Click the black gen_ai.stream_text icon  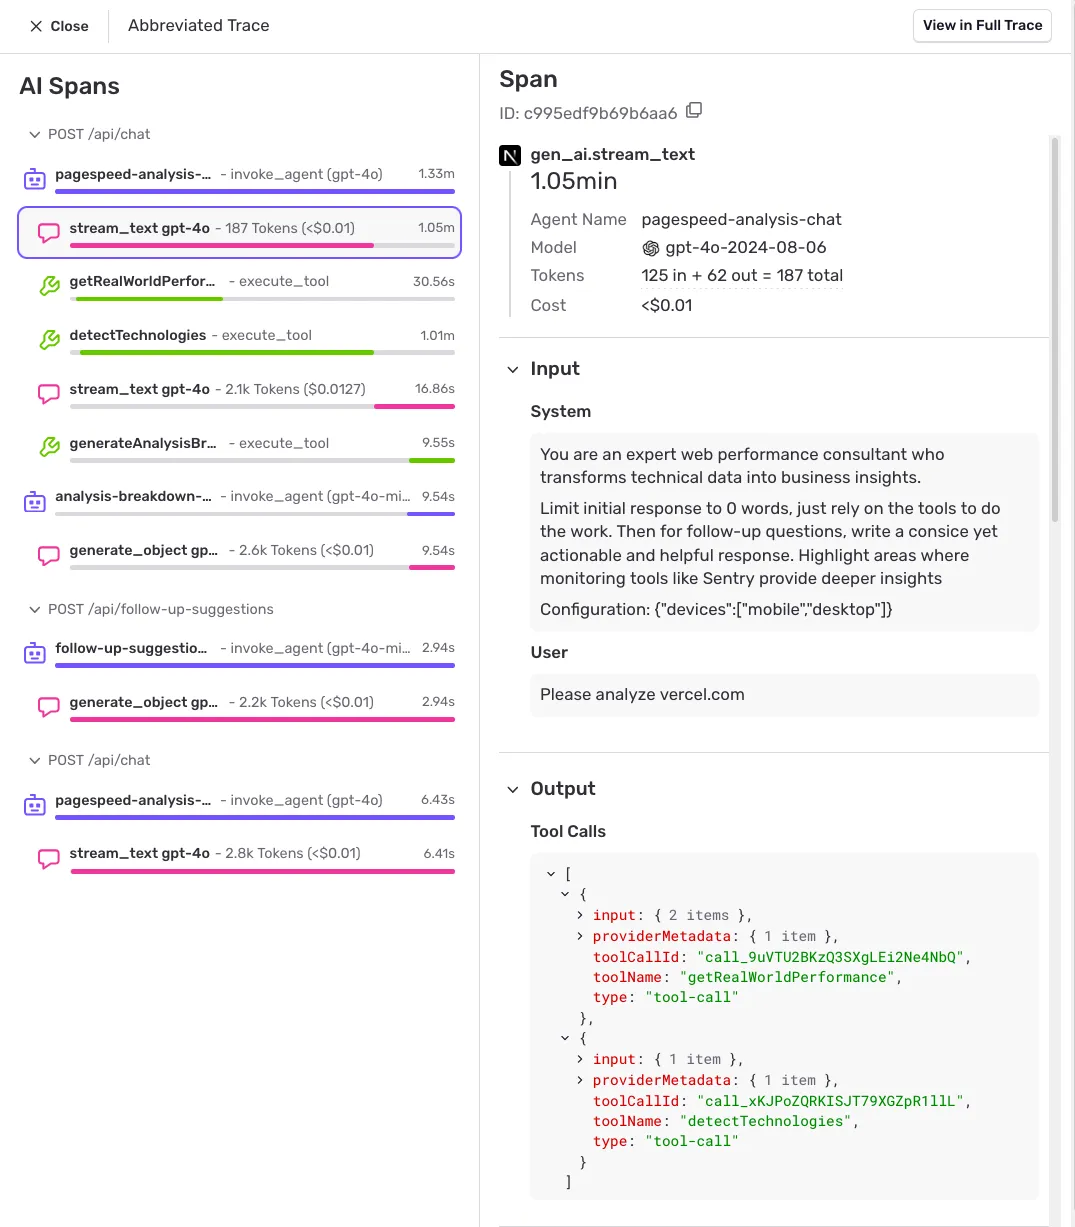point(508,155)
